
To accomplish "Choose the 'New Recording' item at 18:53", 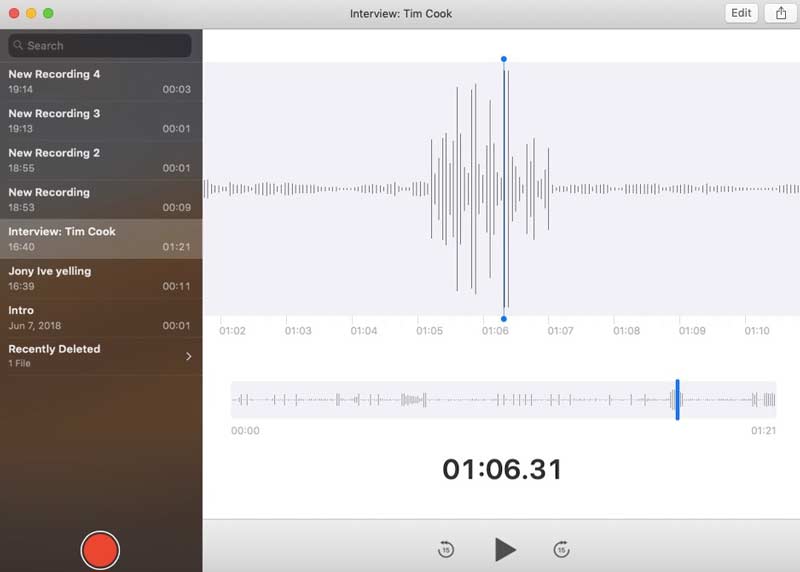I will pos(100,199).
